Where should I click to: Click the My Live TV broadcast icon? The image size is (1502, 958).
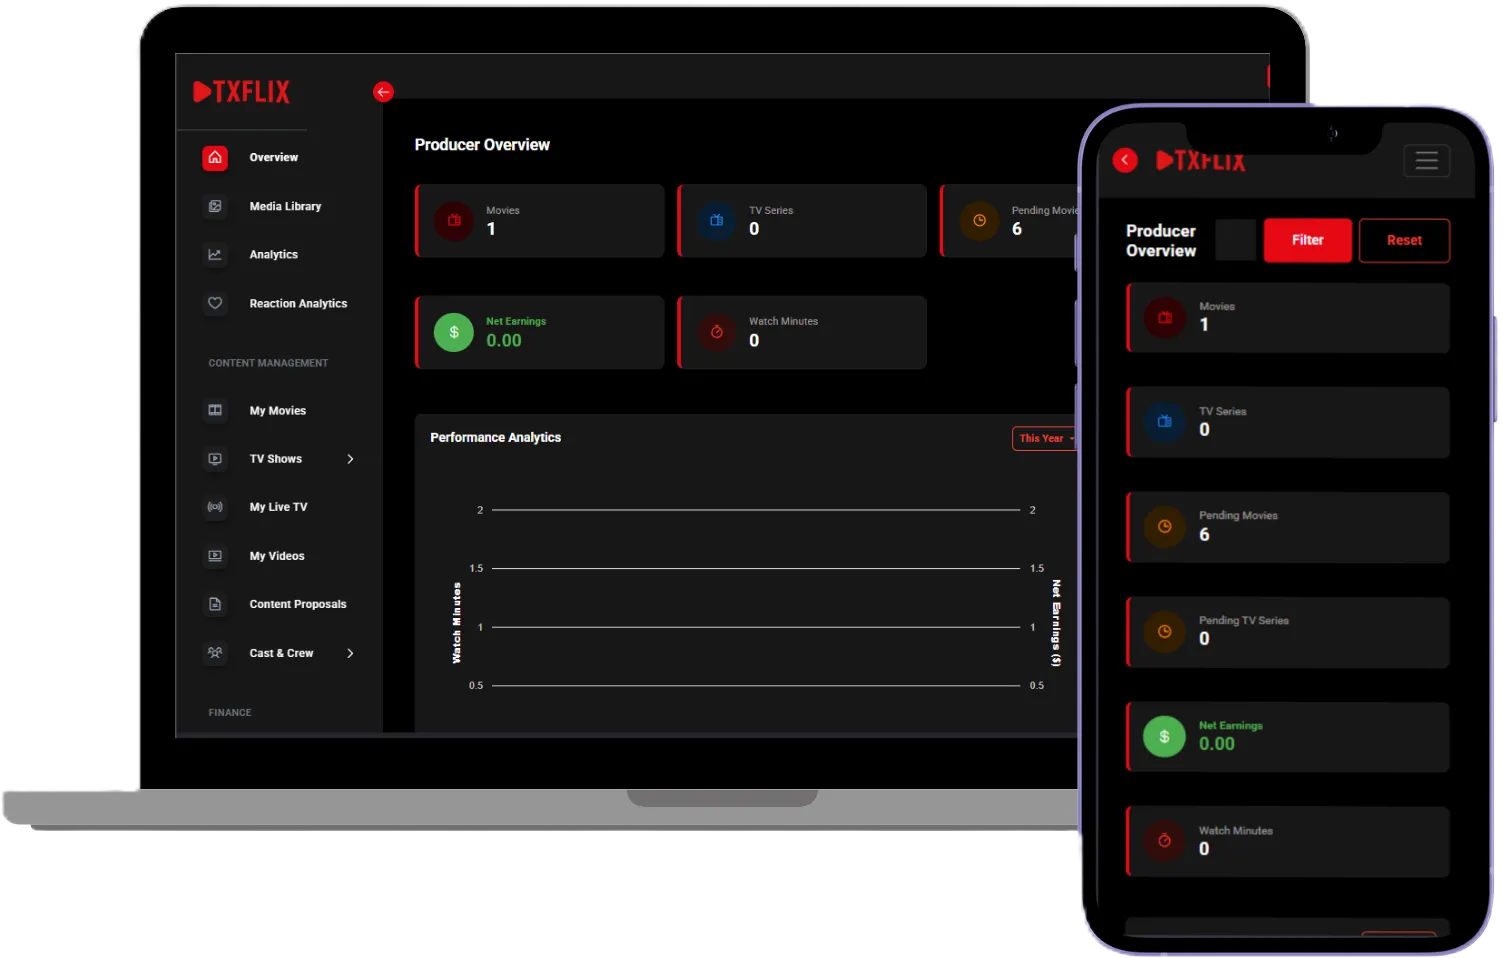(214, 507)
